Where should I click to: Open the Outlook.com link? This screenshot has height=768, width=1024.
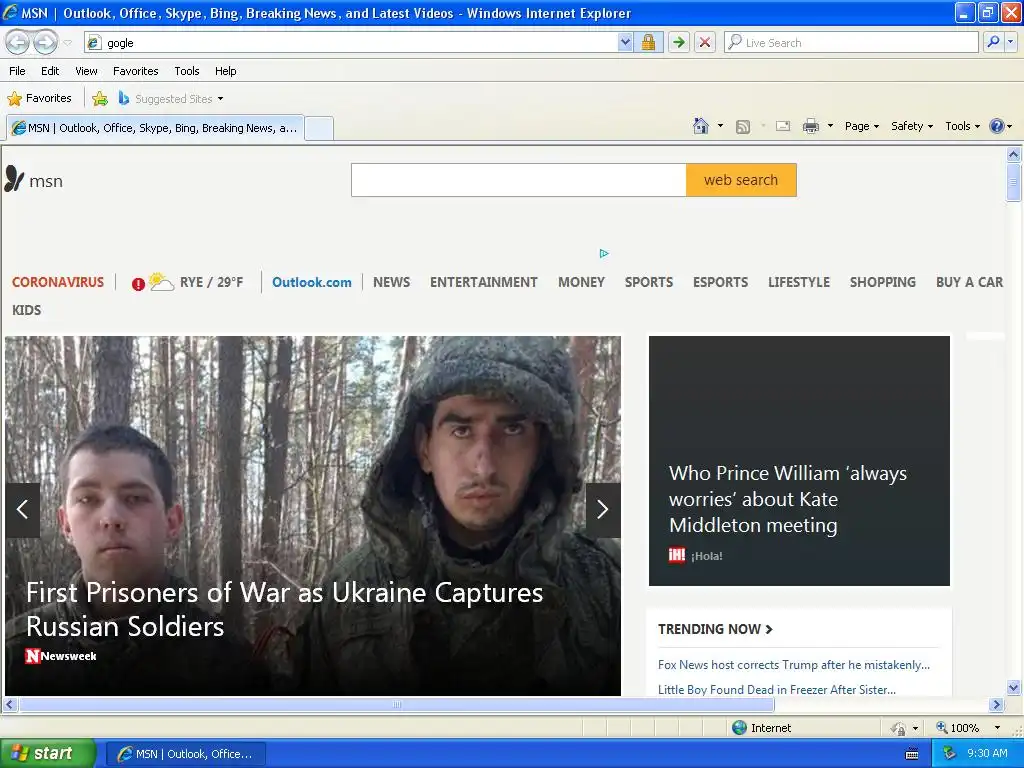pos(312,282)
